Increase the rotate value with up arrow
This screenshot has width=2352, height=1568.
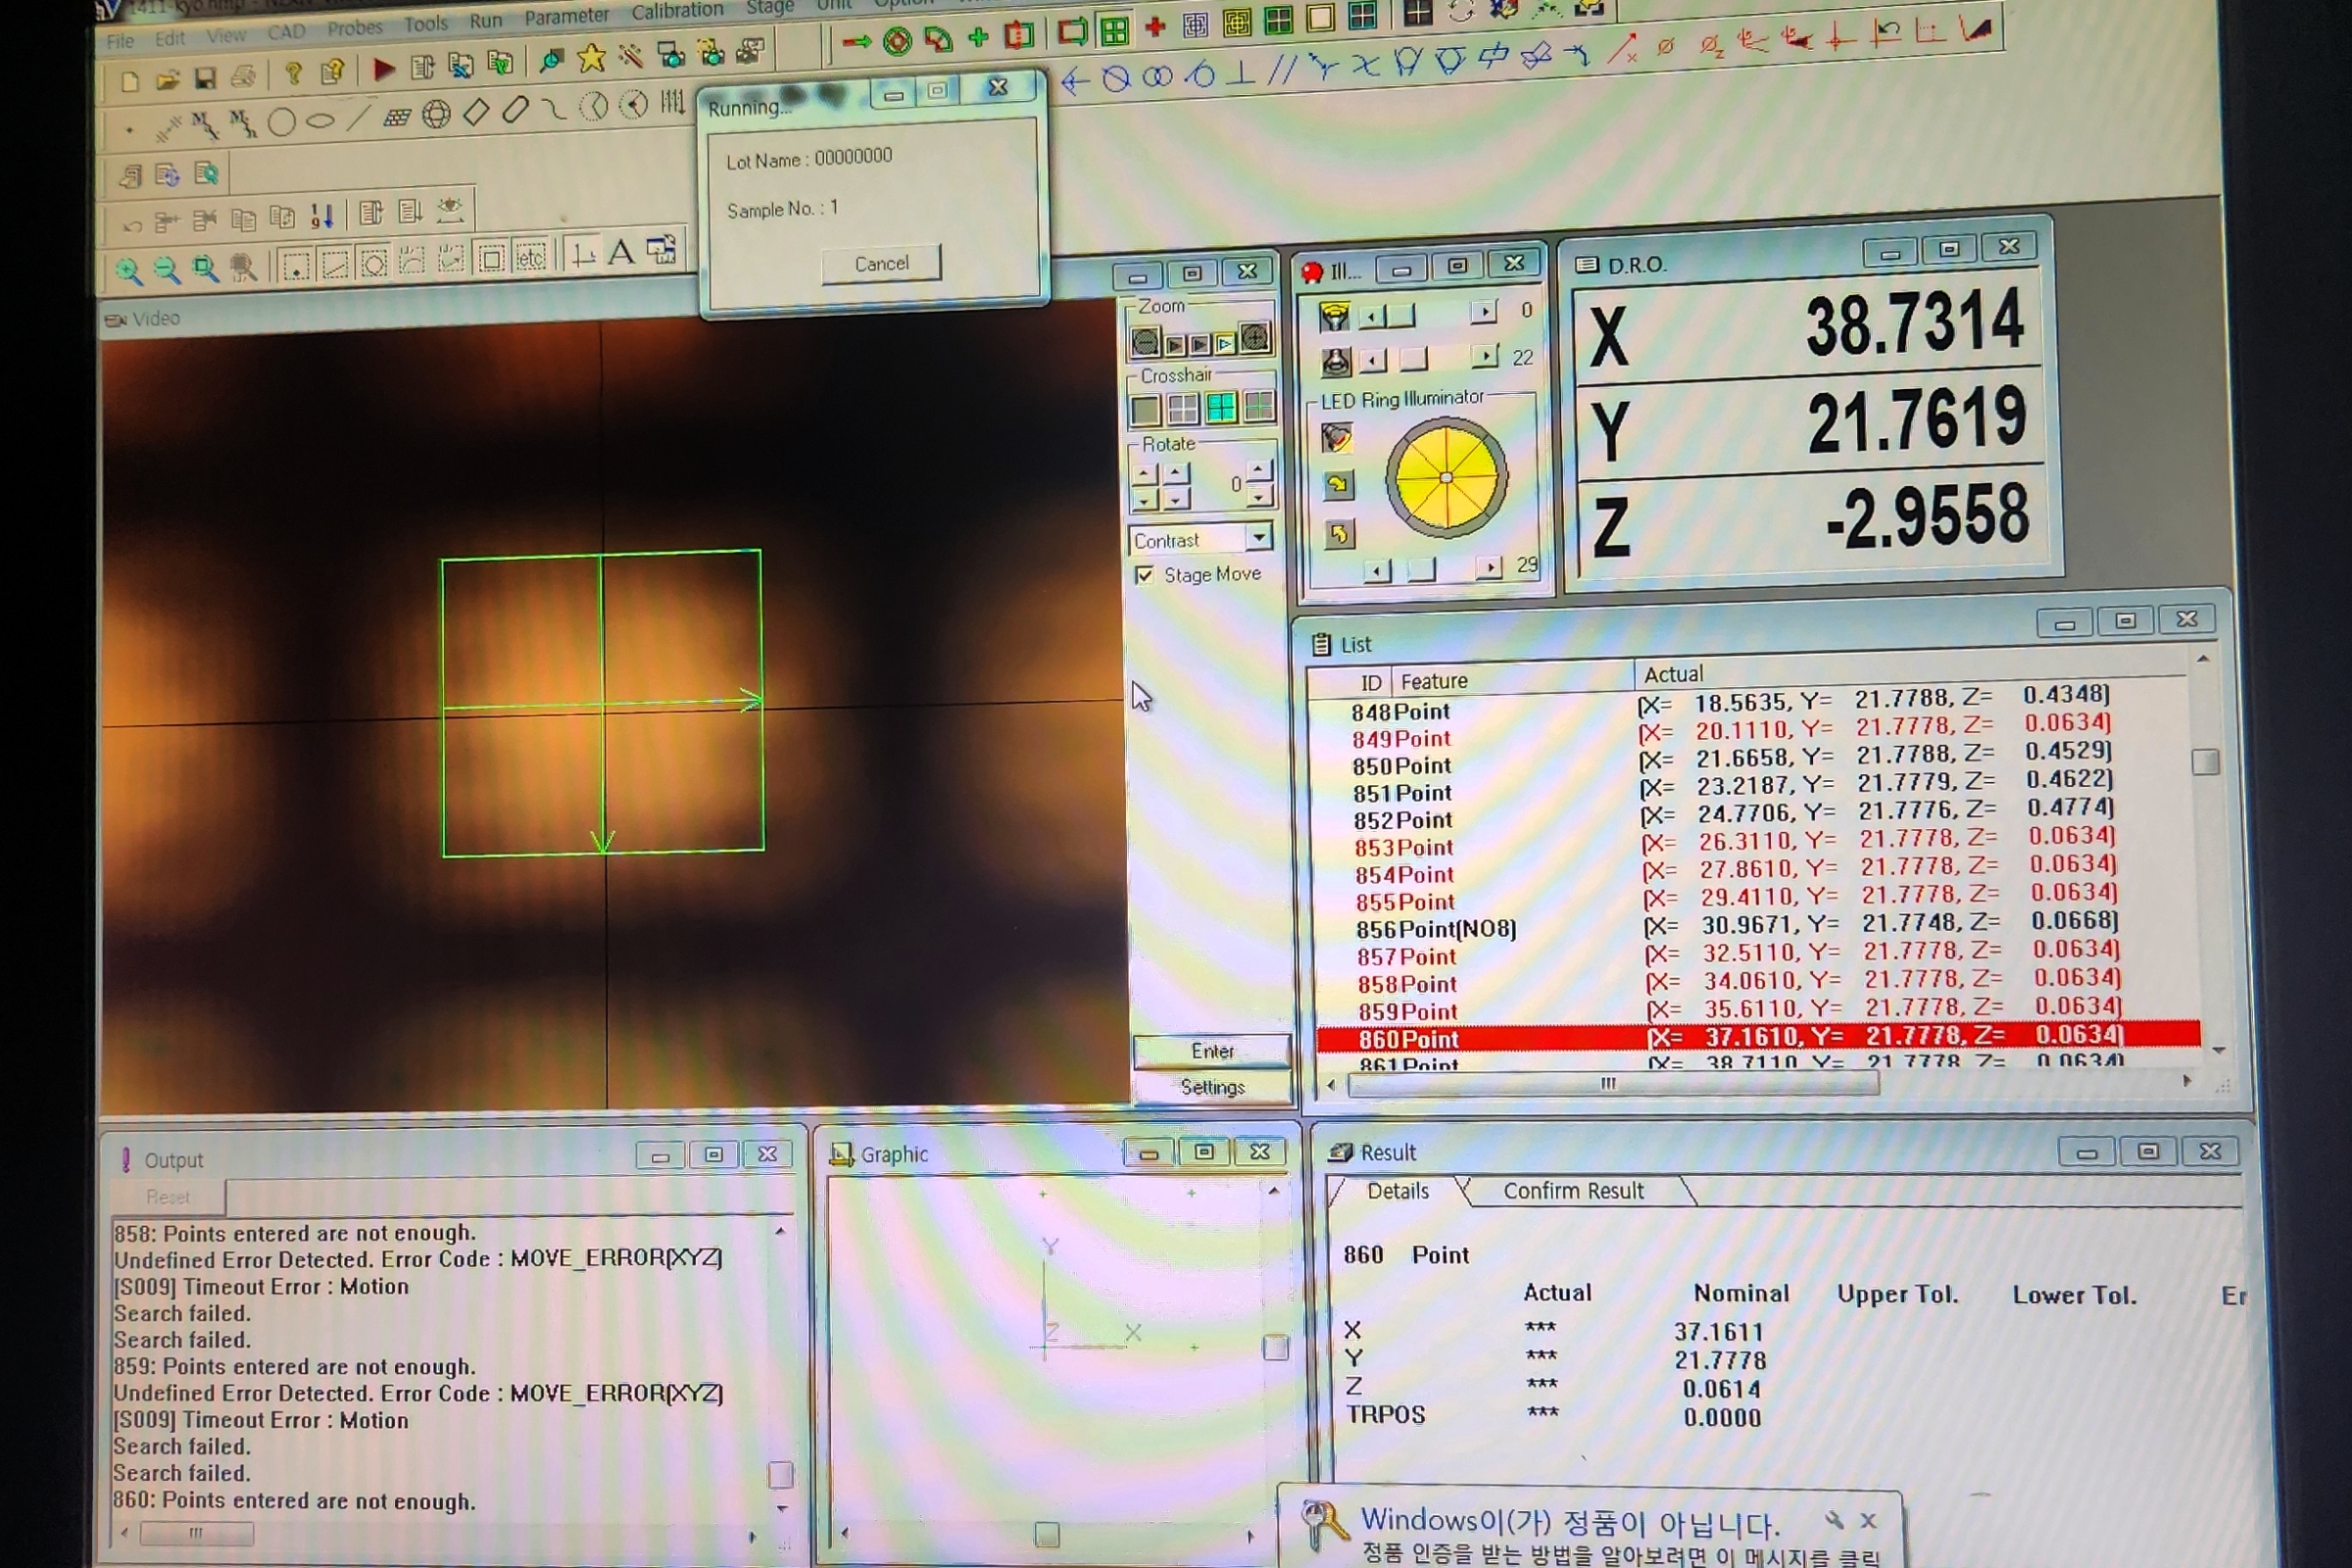point(1259,468)
